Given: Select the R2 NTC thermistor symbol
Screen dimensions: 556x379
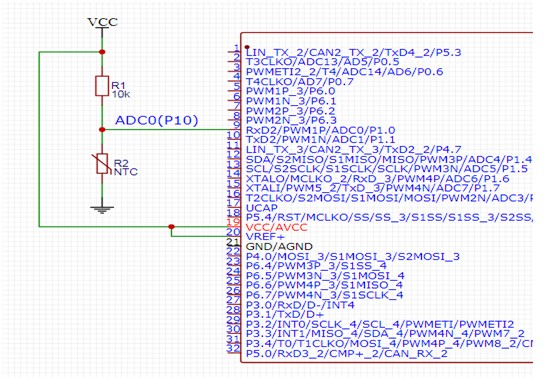Looking at the screenshot, I should 102,163.
